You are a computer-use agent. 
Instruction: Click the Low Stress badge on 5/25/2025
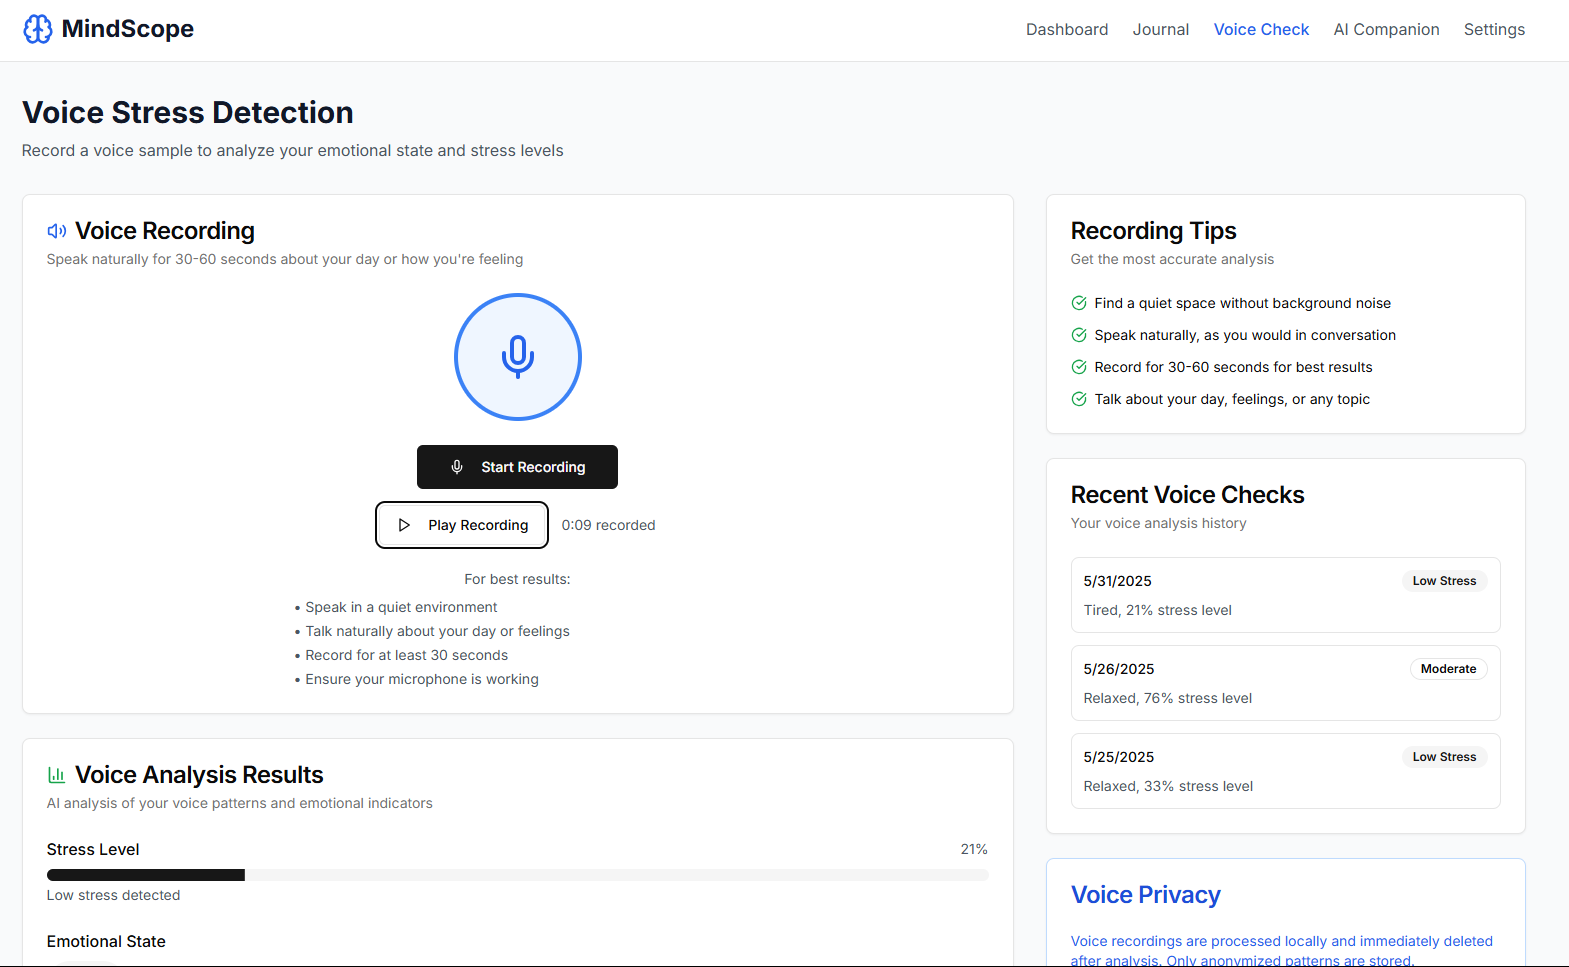coord(1444,757)
